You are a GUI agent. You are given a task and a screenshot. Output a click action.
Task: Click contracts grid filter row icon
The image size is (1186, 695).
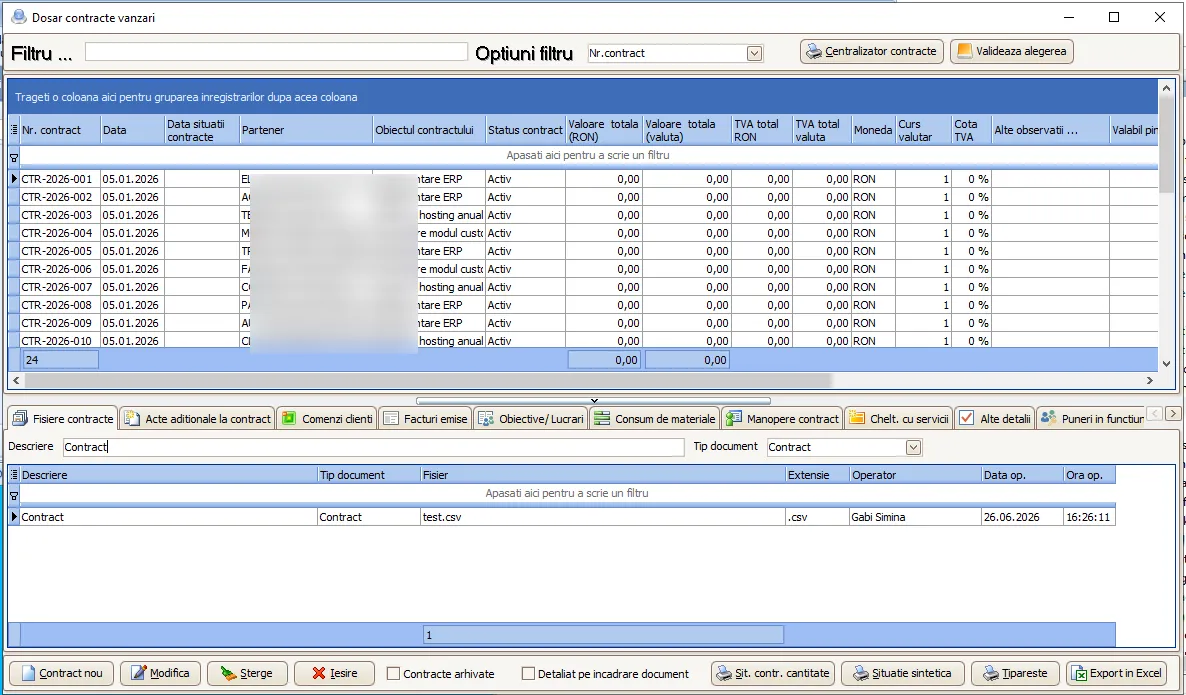coord(14,157)
